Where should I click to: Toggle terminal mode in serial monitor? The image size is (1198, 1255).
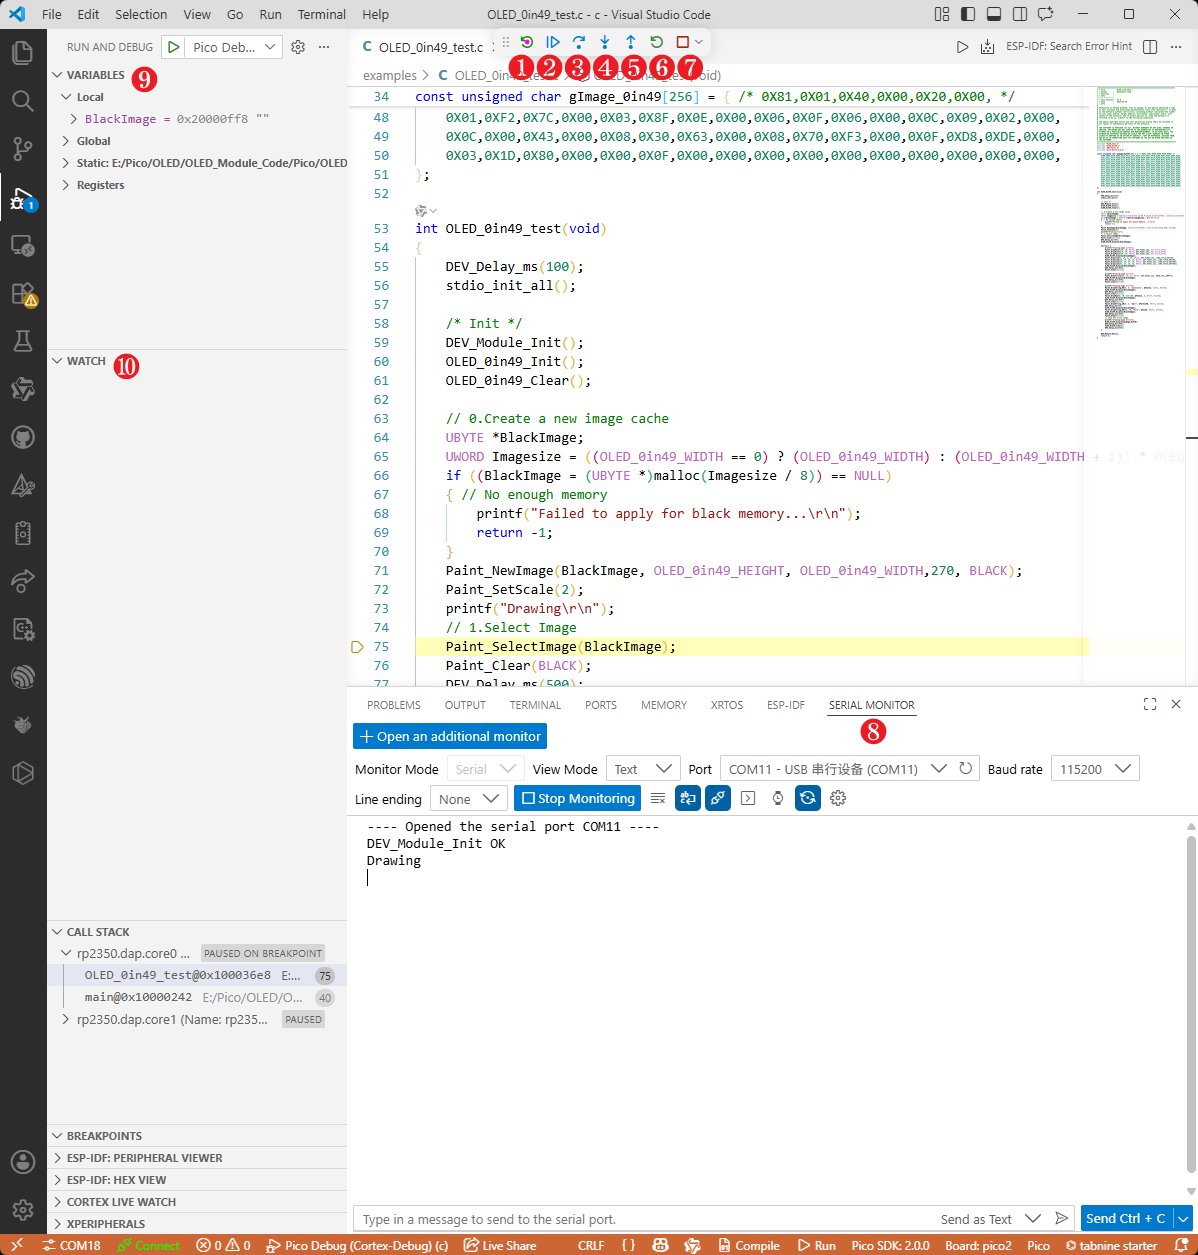(x=748, y=798)
